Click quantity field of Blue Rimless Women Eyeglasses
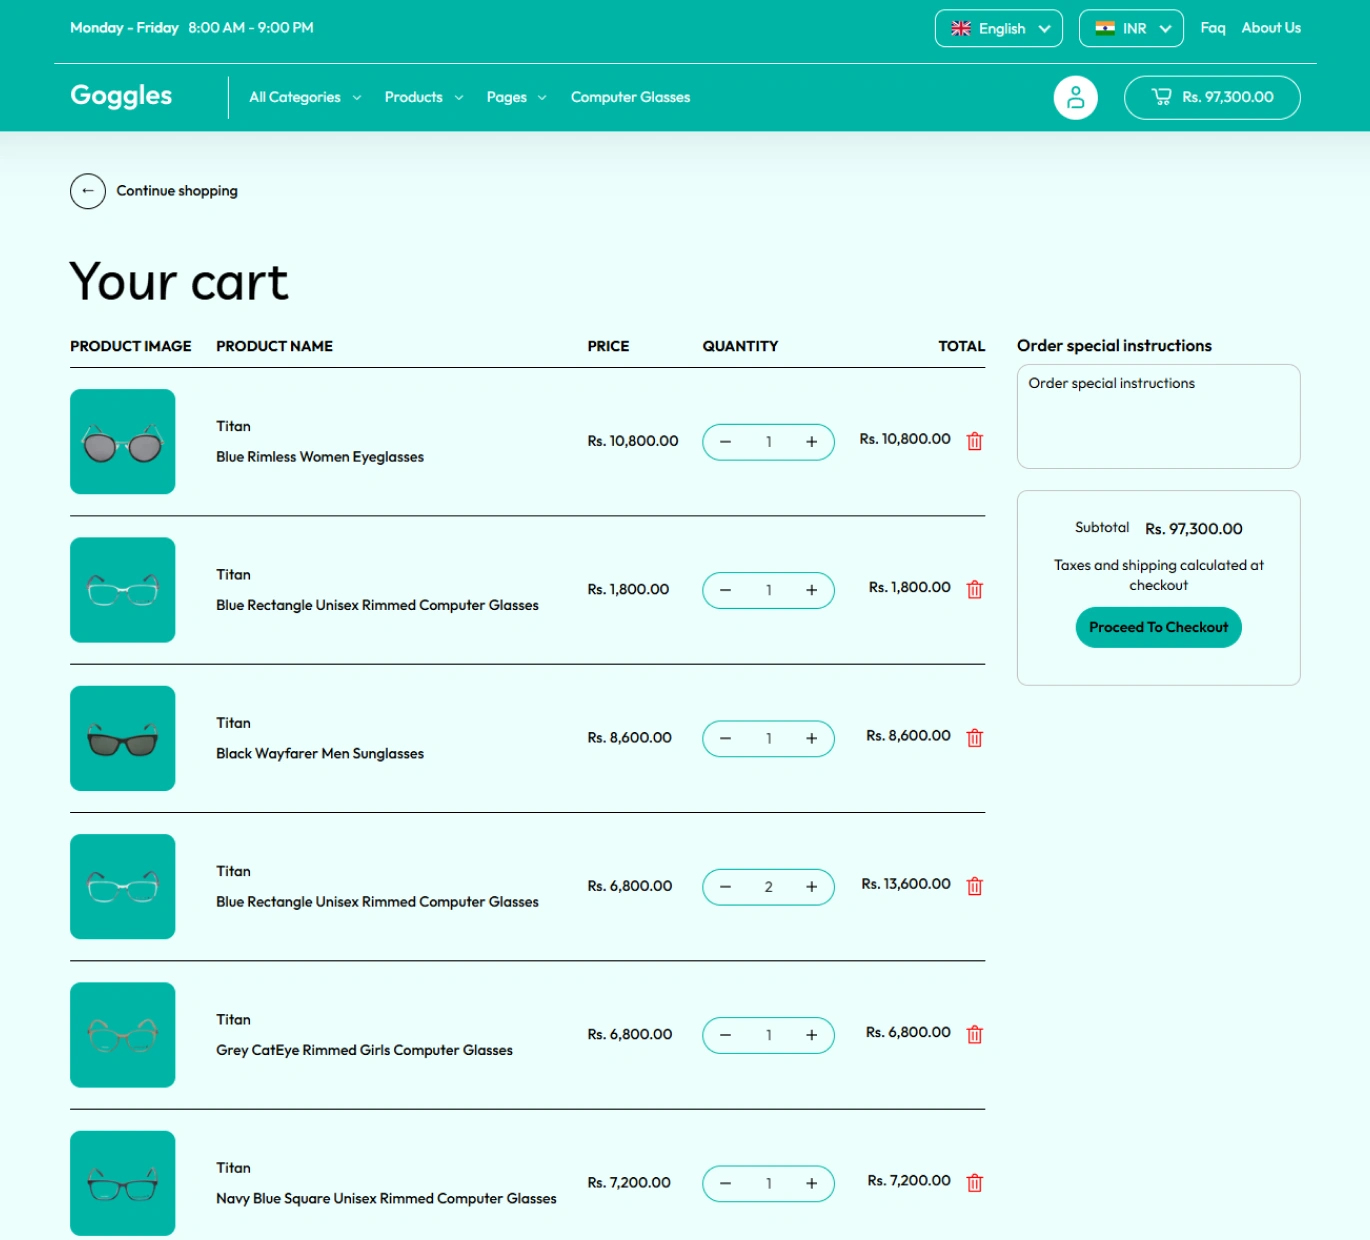Image resolution: width=1370 pixels, height=1240 pixels. pyautogui.click(x=768, y=442)
